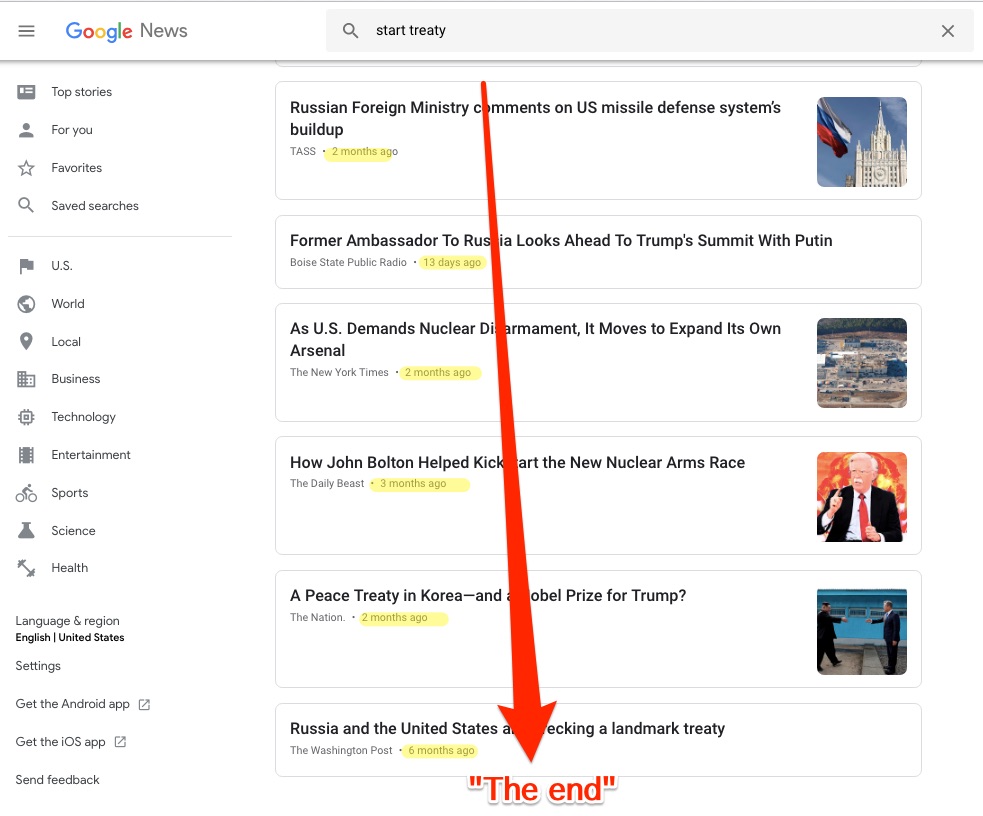
Task: Click Get the Android app link
Action: [73, 704]
